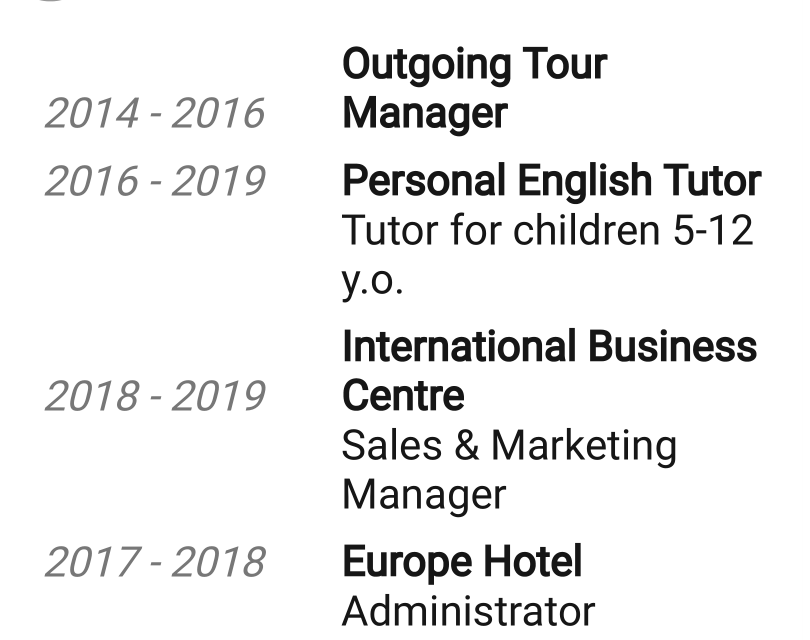This screenshot has height=640, width=810.
Task: Click the "Sales & Marketing Manager" role text
Action: pyautogui.click(x=509, y=469)
